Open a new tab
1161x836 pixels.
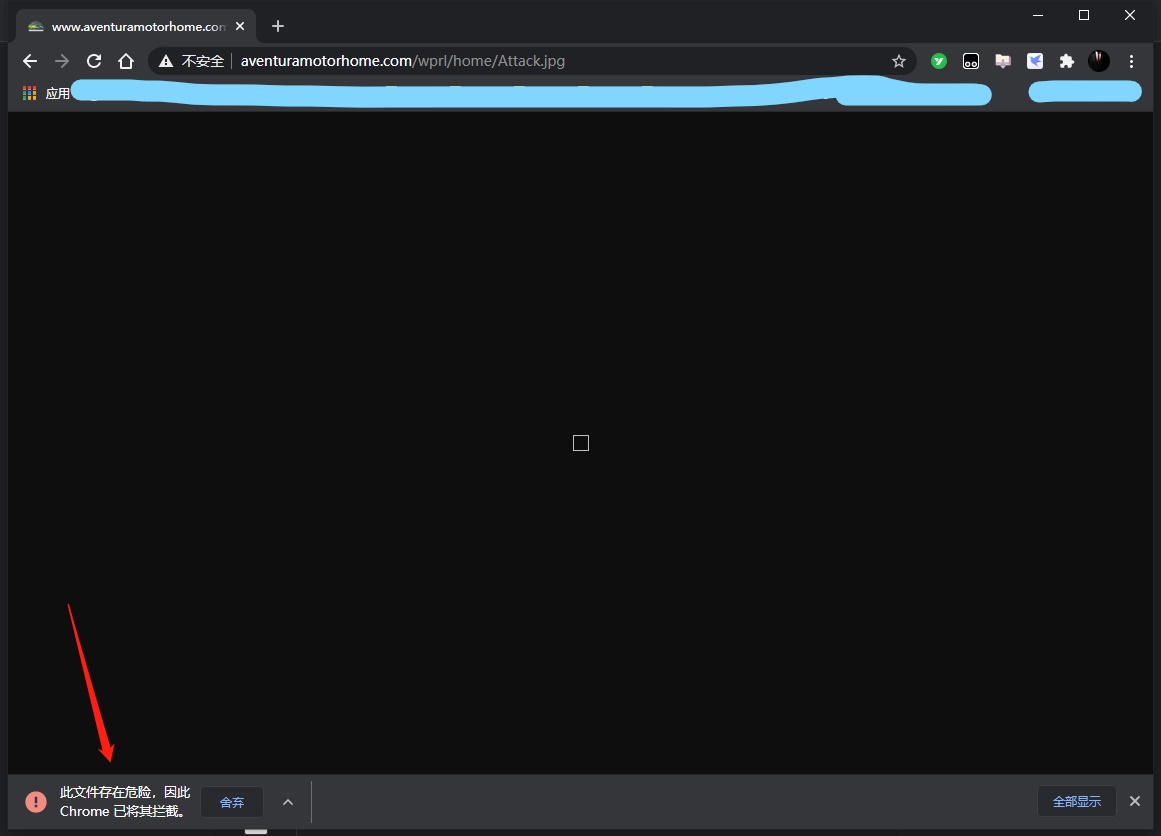point(278,27)
